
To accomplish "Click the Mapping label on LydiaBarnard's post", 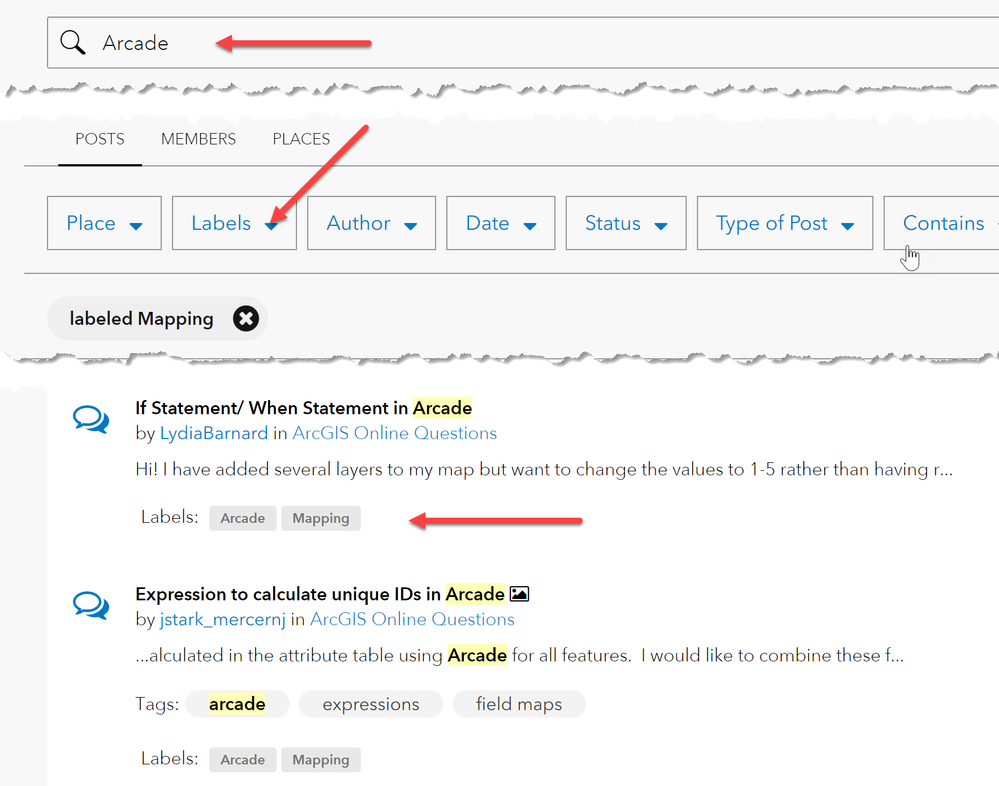I will click(x=320, y=518).
